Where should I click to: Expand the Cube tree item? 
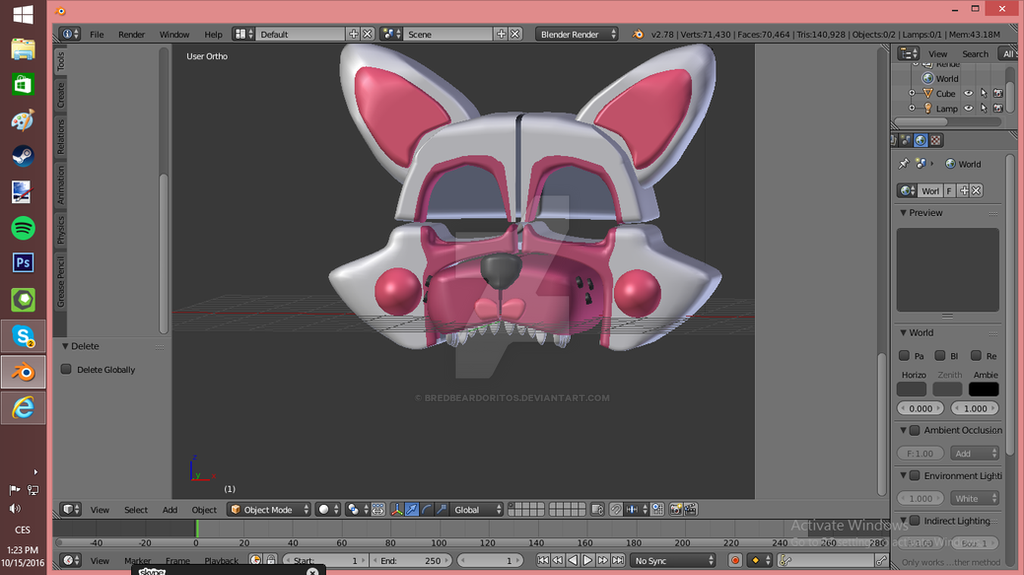(x=912, y=93)
